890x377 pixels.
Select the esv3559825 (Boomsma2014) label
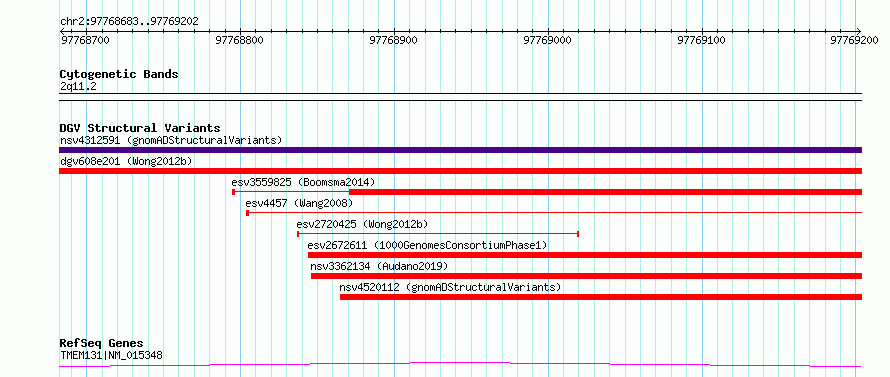(303, 182)
